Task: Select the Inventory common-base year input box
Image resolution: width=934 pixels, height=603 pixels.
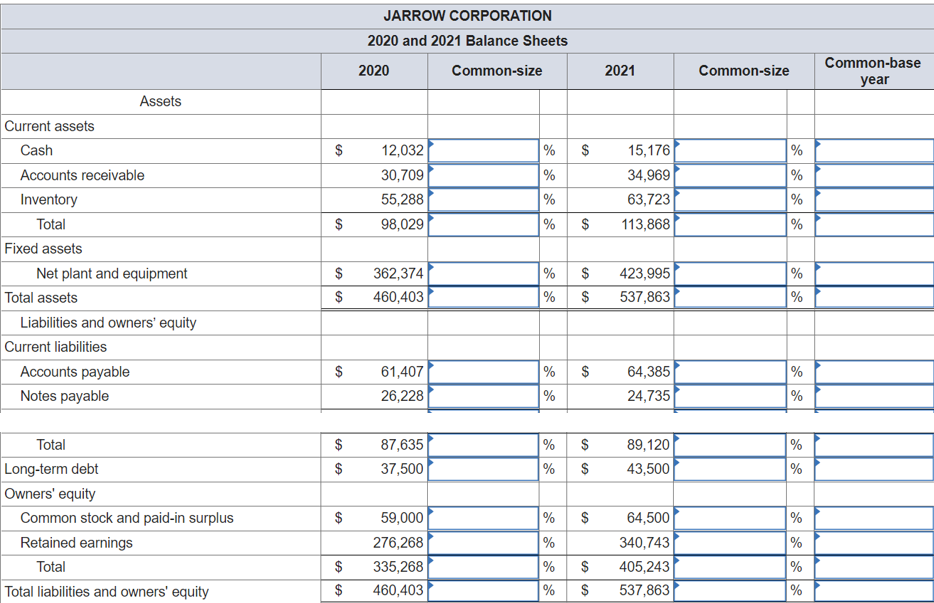Action: click(x=873, y=199)
